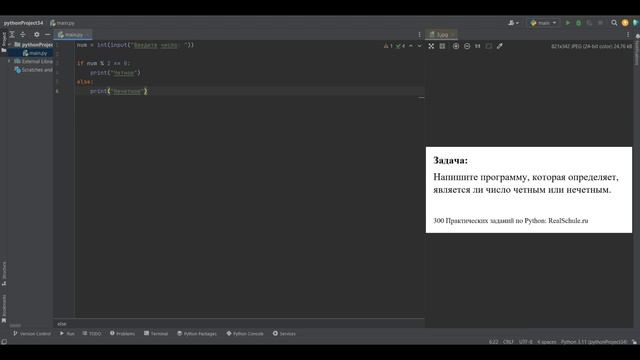Click the Debug bug icon in toolbar
Viewport: 640px width, 360px height.
click(578, 23)
